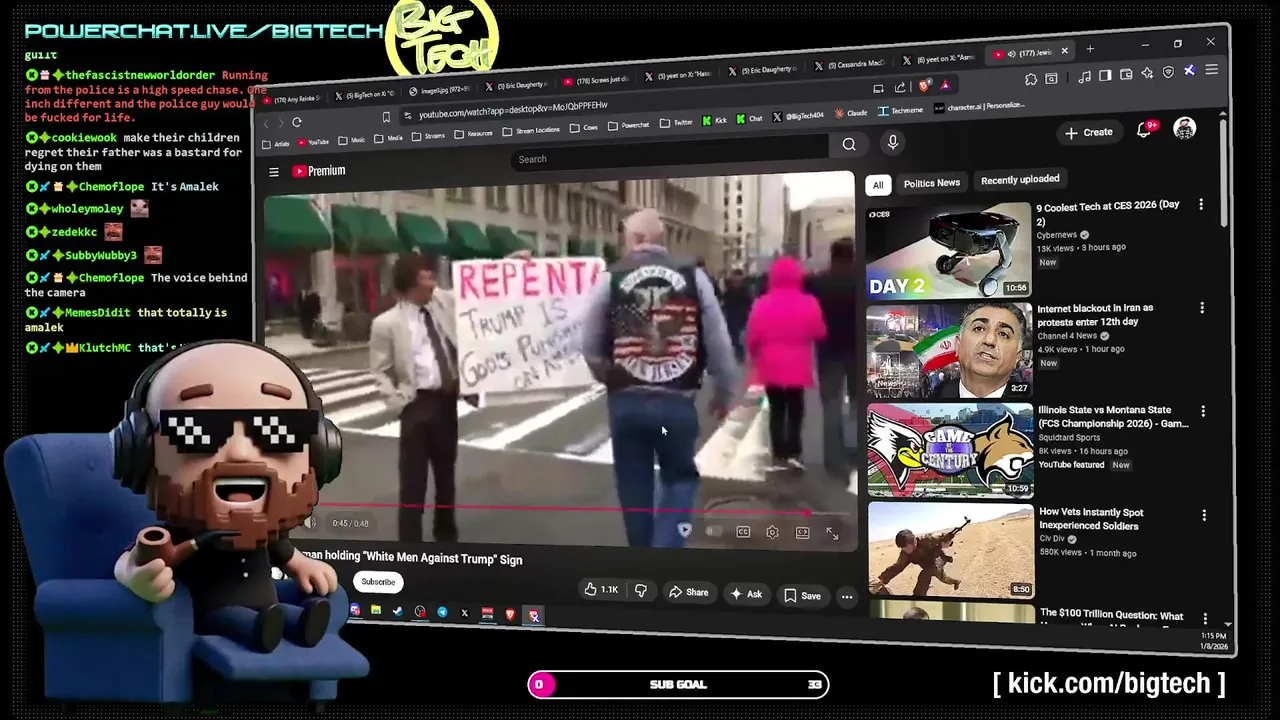Switch to the Screws just browser tab
This screenshot has height=720, width=1280.
596,80
